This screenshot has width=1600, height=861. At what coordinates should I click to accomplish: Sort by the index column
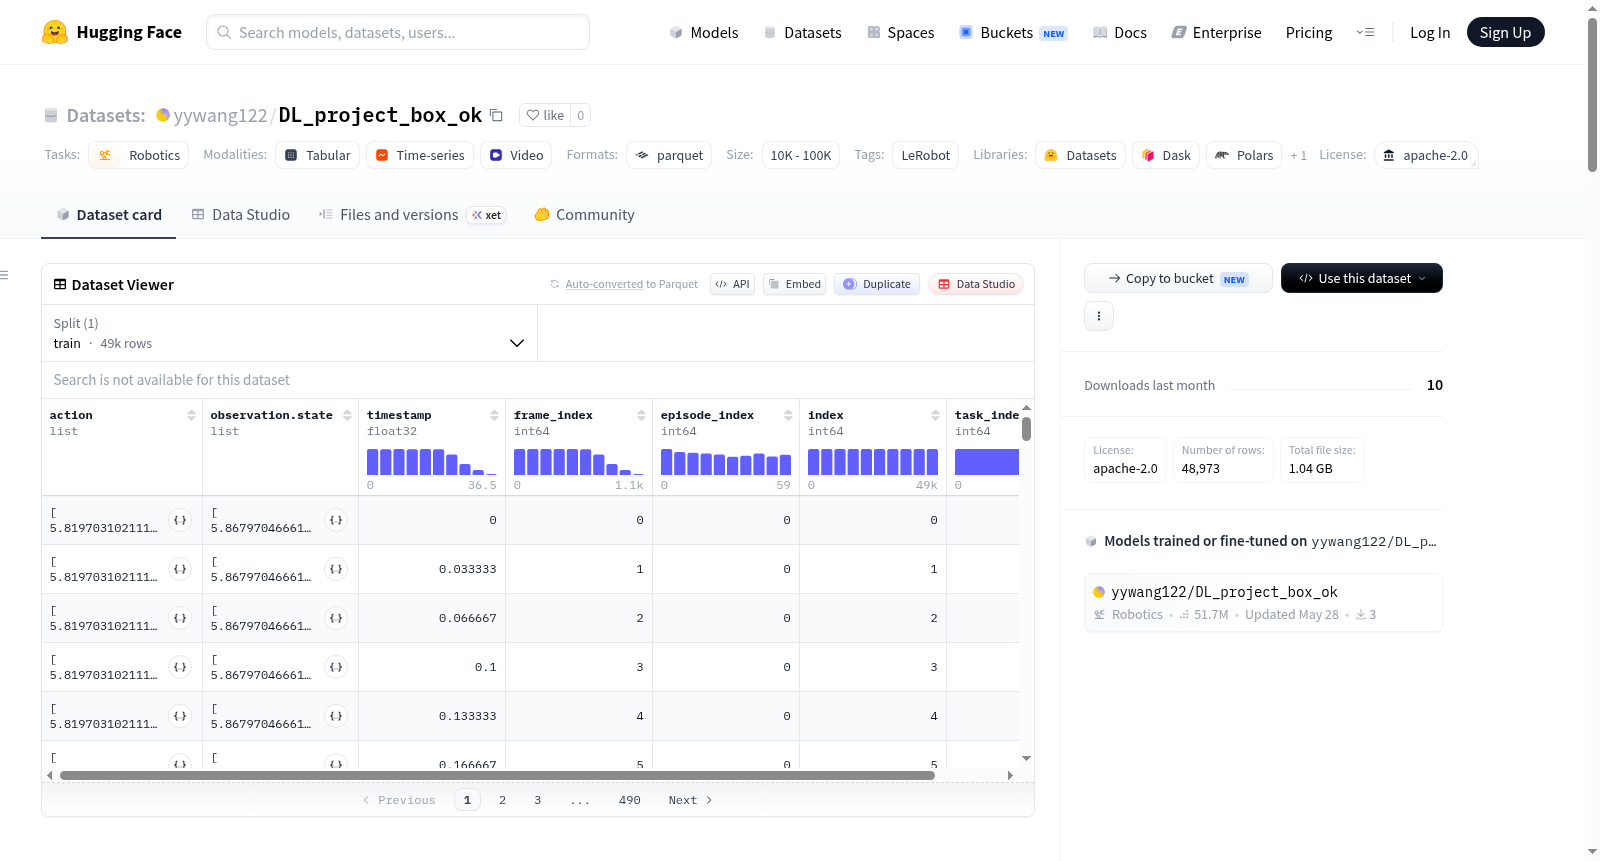tap(935, 415)
